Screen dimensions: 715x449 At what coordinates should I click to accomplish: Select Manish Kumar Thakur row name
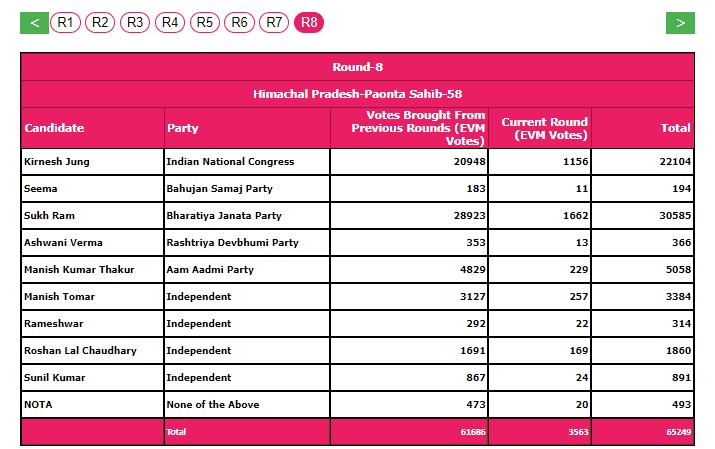tap(78, 269)
